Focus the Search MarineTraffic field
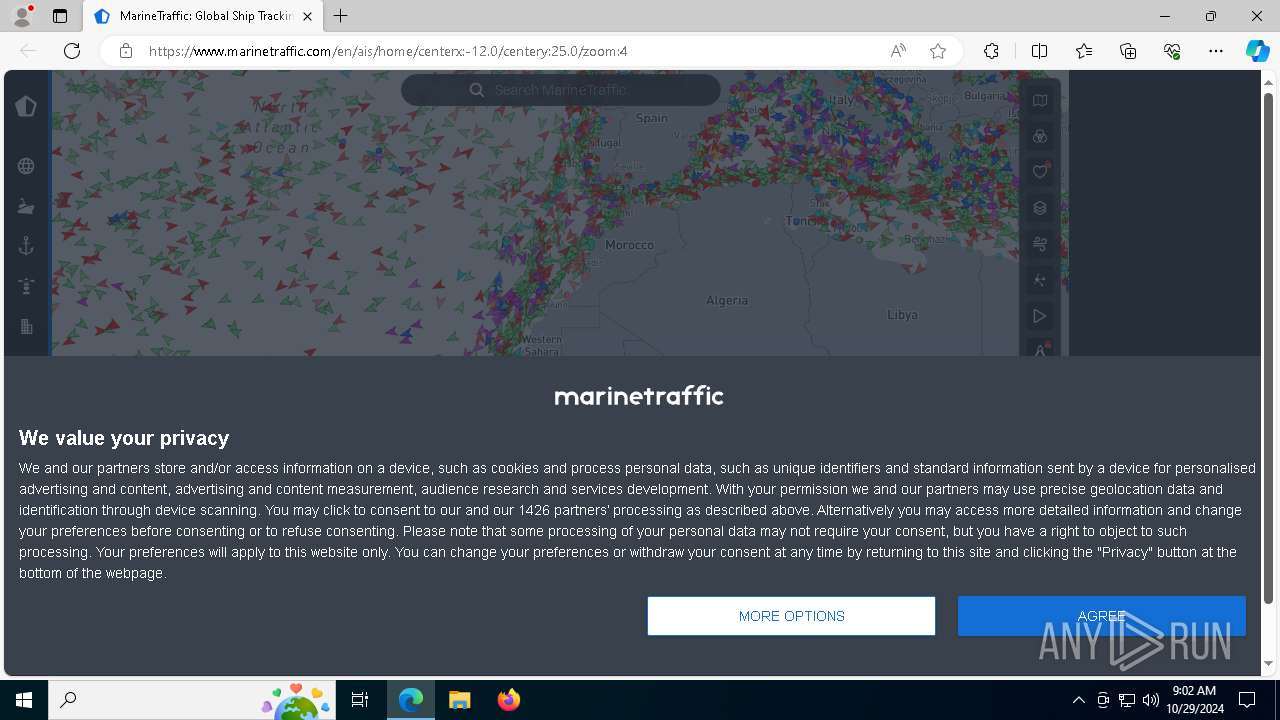 coord(561,90)
